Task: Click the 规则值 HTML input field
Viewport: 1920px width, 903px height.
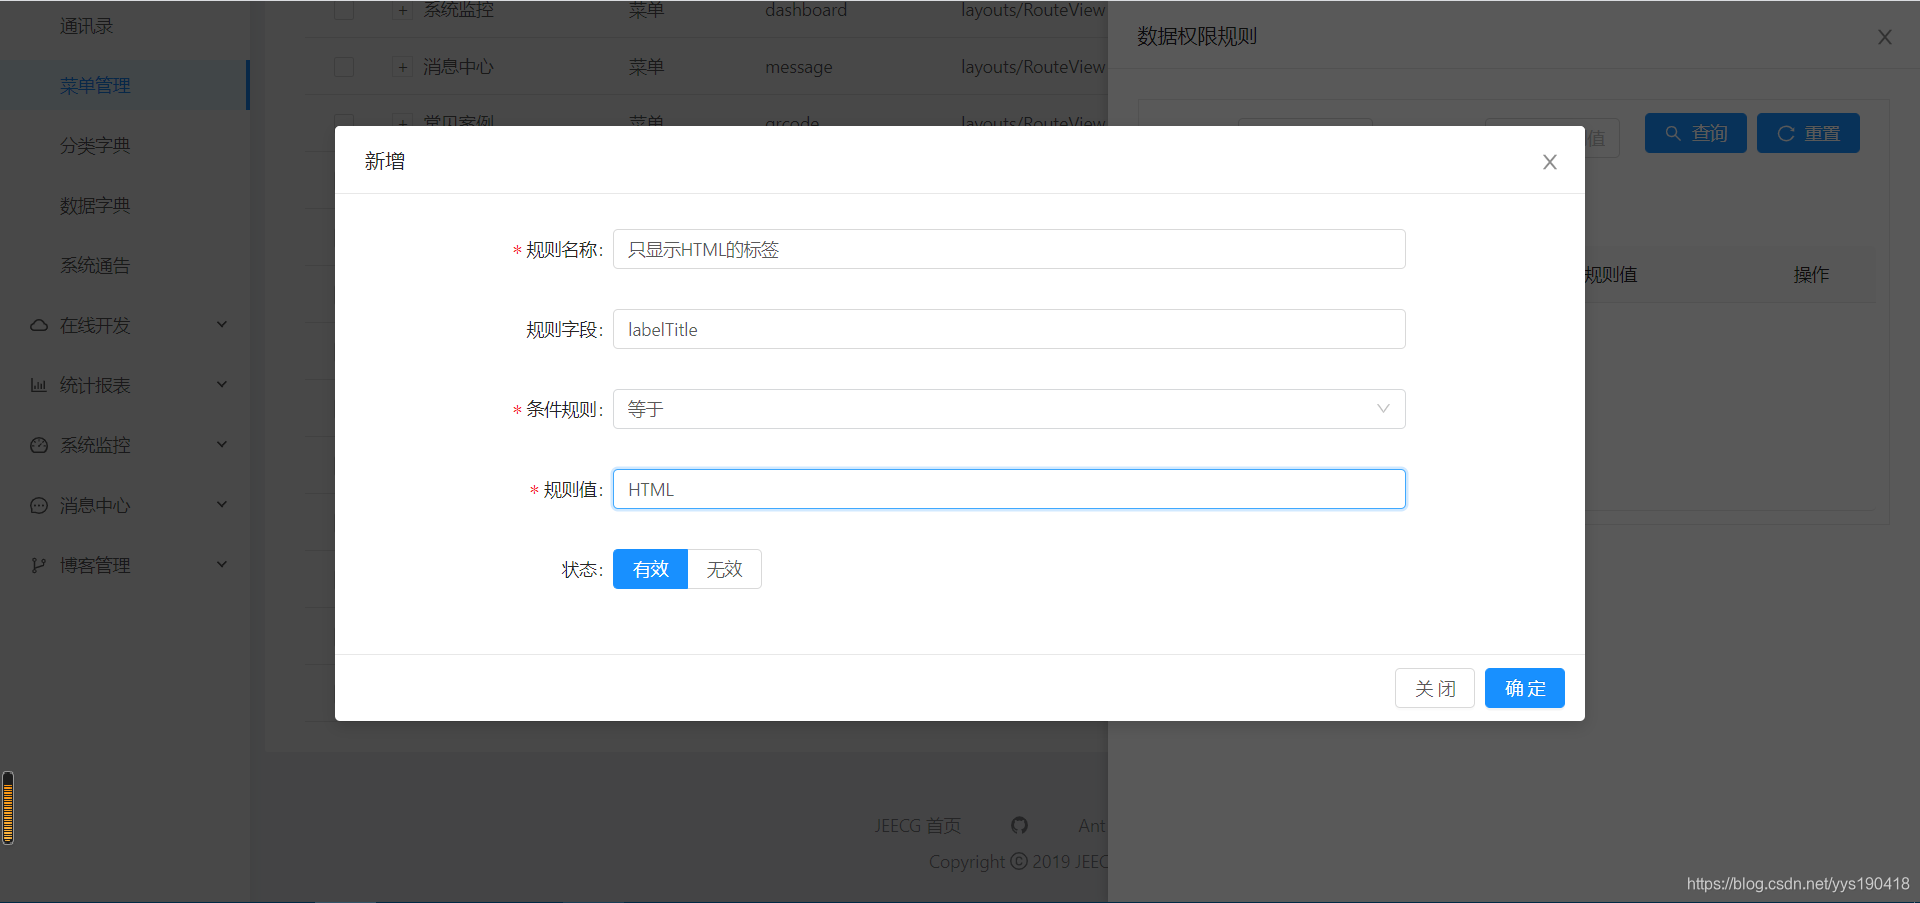Action: pos(1009,489)
